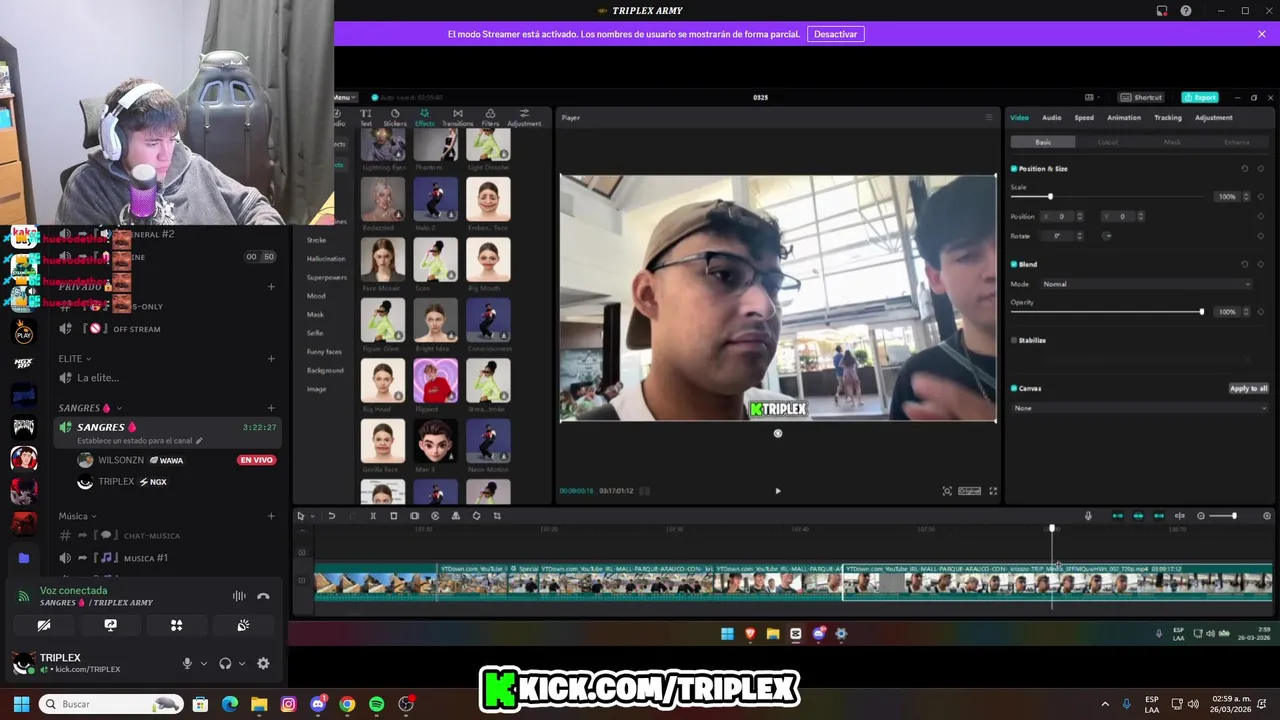1280x720 pixels.
Task: Choose the Big Mouth effect thumbnail
Action: coord(488,260)
